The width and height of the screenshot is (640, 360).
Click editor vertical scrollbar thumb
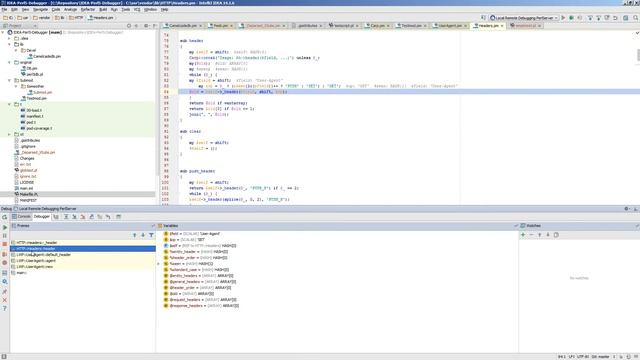tap(638, 55)
